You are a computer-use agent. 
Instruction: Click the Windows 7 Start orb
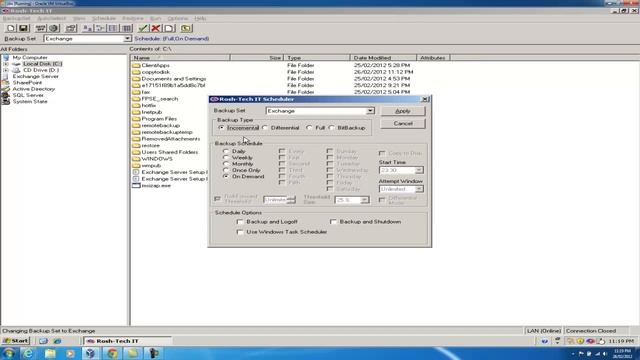tap(9, 353)
